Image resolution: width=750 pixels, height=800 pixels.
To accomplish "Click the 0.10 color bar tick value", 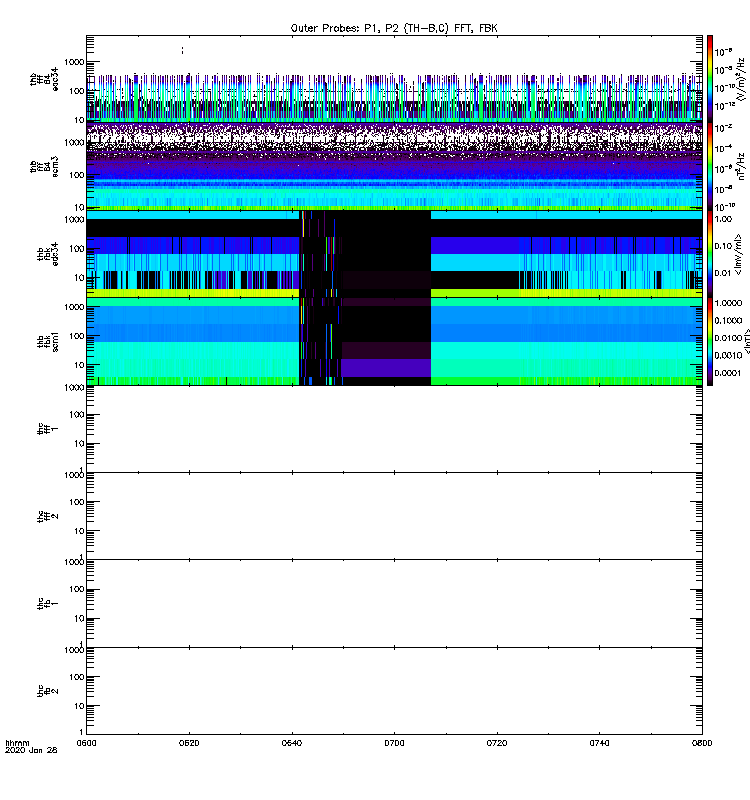I will coord(723,246).
